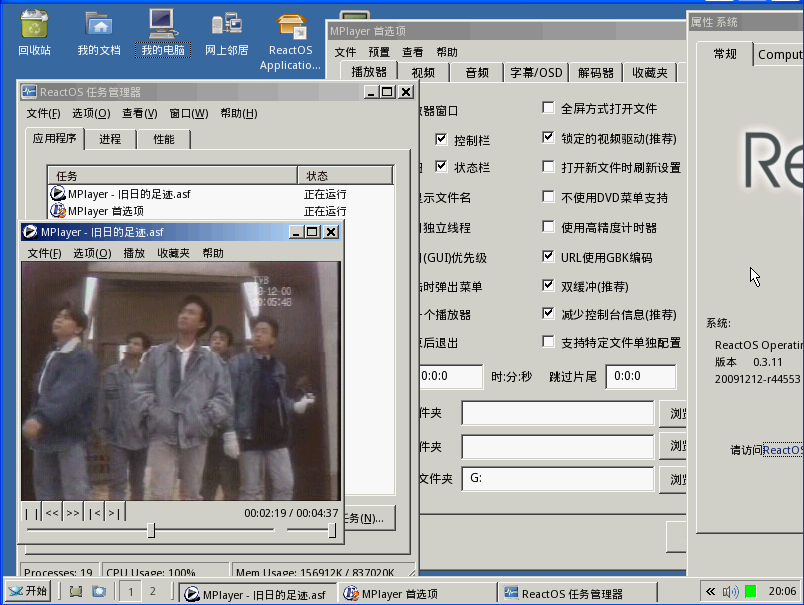The height and width of the screenshot is (605, 804).
Task: Toggle the 不使用DVD菜单支持 checkbox
Action: coord(548,196)
